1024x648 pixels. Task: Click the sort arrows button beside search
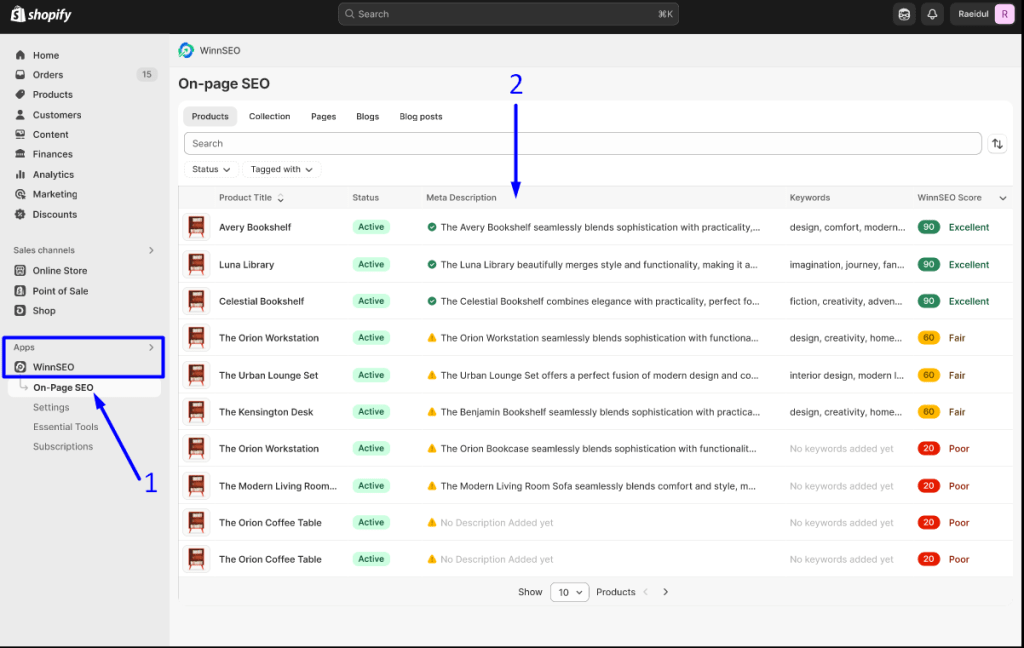(997, 144)
